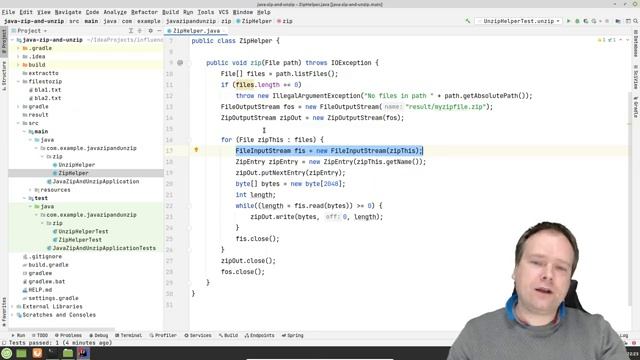This screenshot has width=640, height=360.
Task: Open the Debug tool window
Action: click(98, 336)
